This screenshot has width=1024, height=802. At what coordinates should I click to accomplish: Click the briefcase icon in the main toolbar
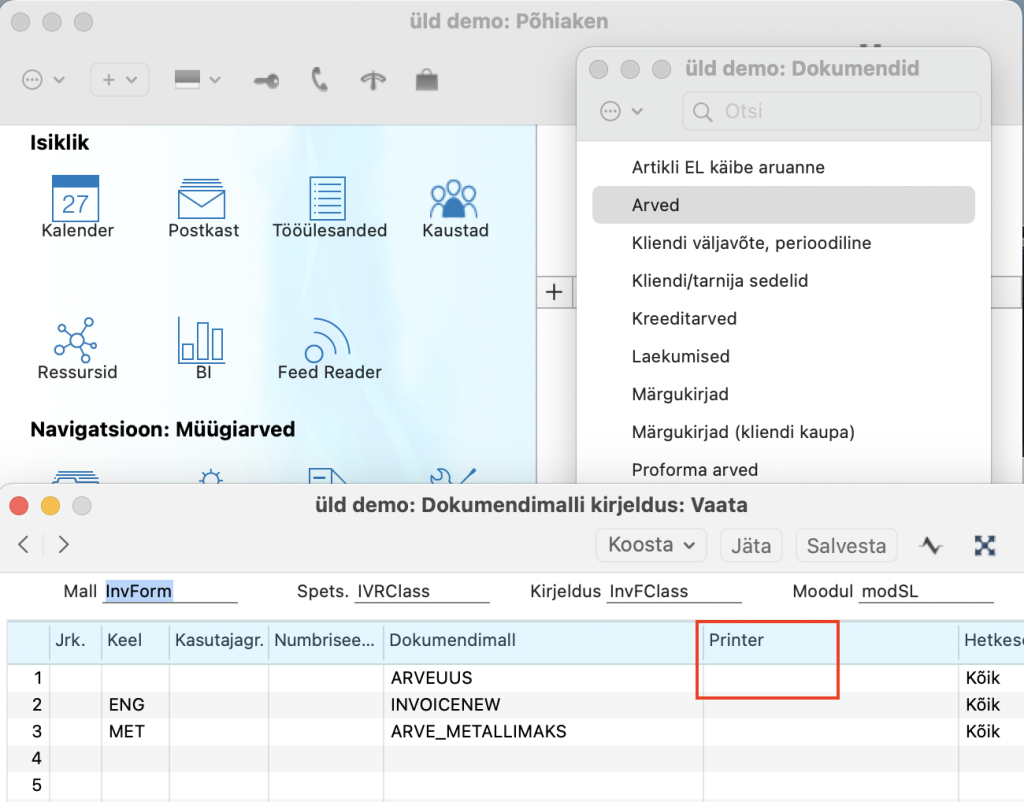(427, 80)
